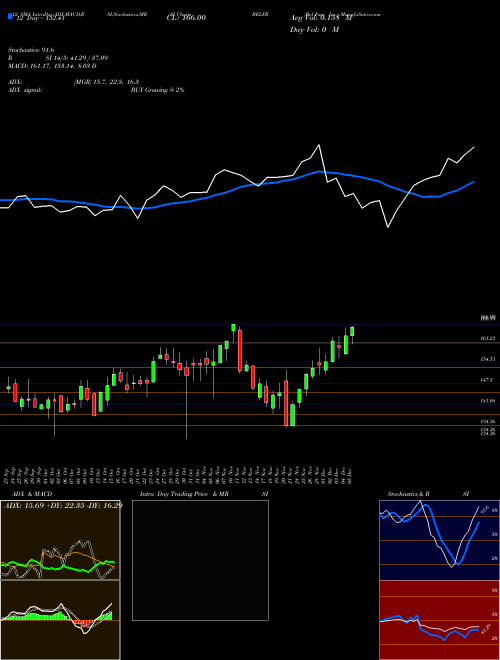500x660 pixels.
Task: Open the ADX indicator chart panel
Action: pos(60,540)
